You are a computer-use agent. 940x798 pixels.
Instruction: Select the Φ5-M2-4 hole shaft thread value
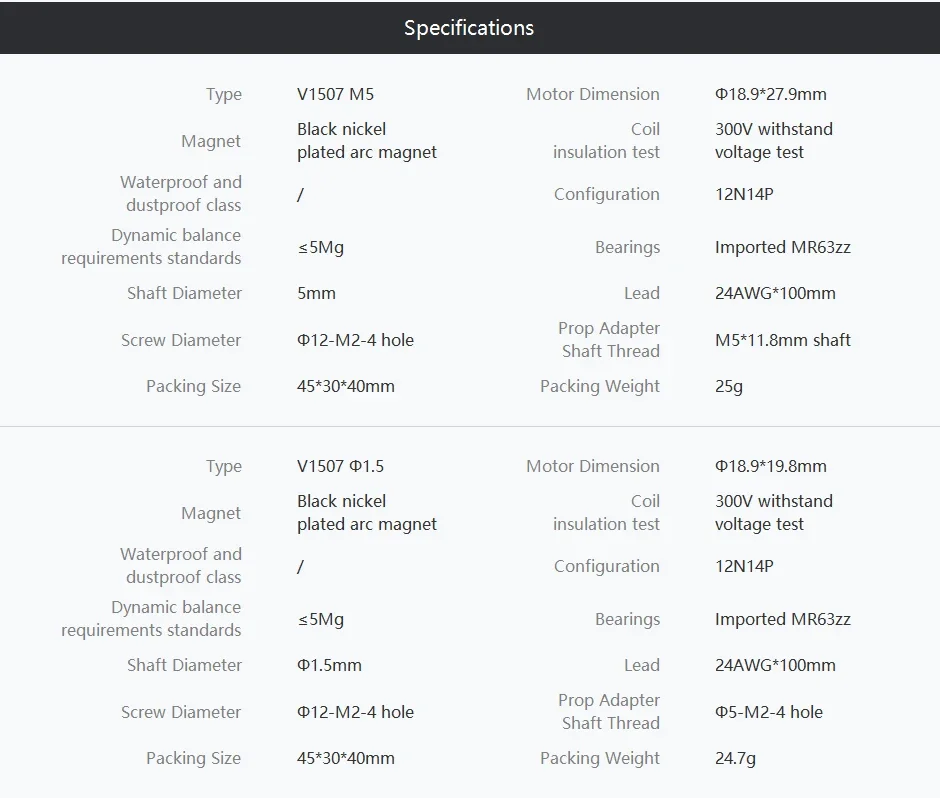click(x=768, y=713)
